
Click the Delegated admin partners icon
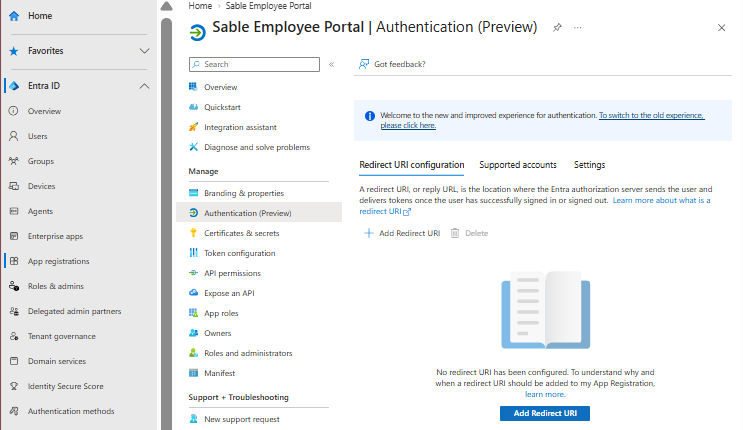[x=14, y=311]
